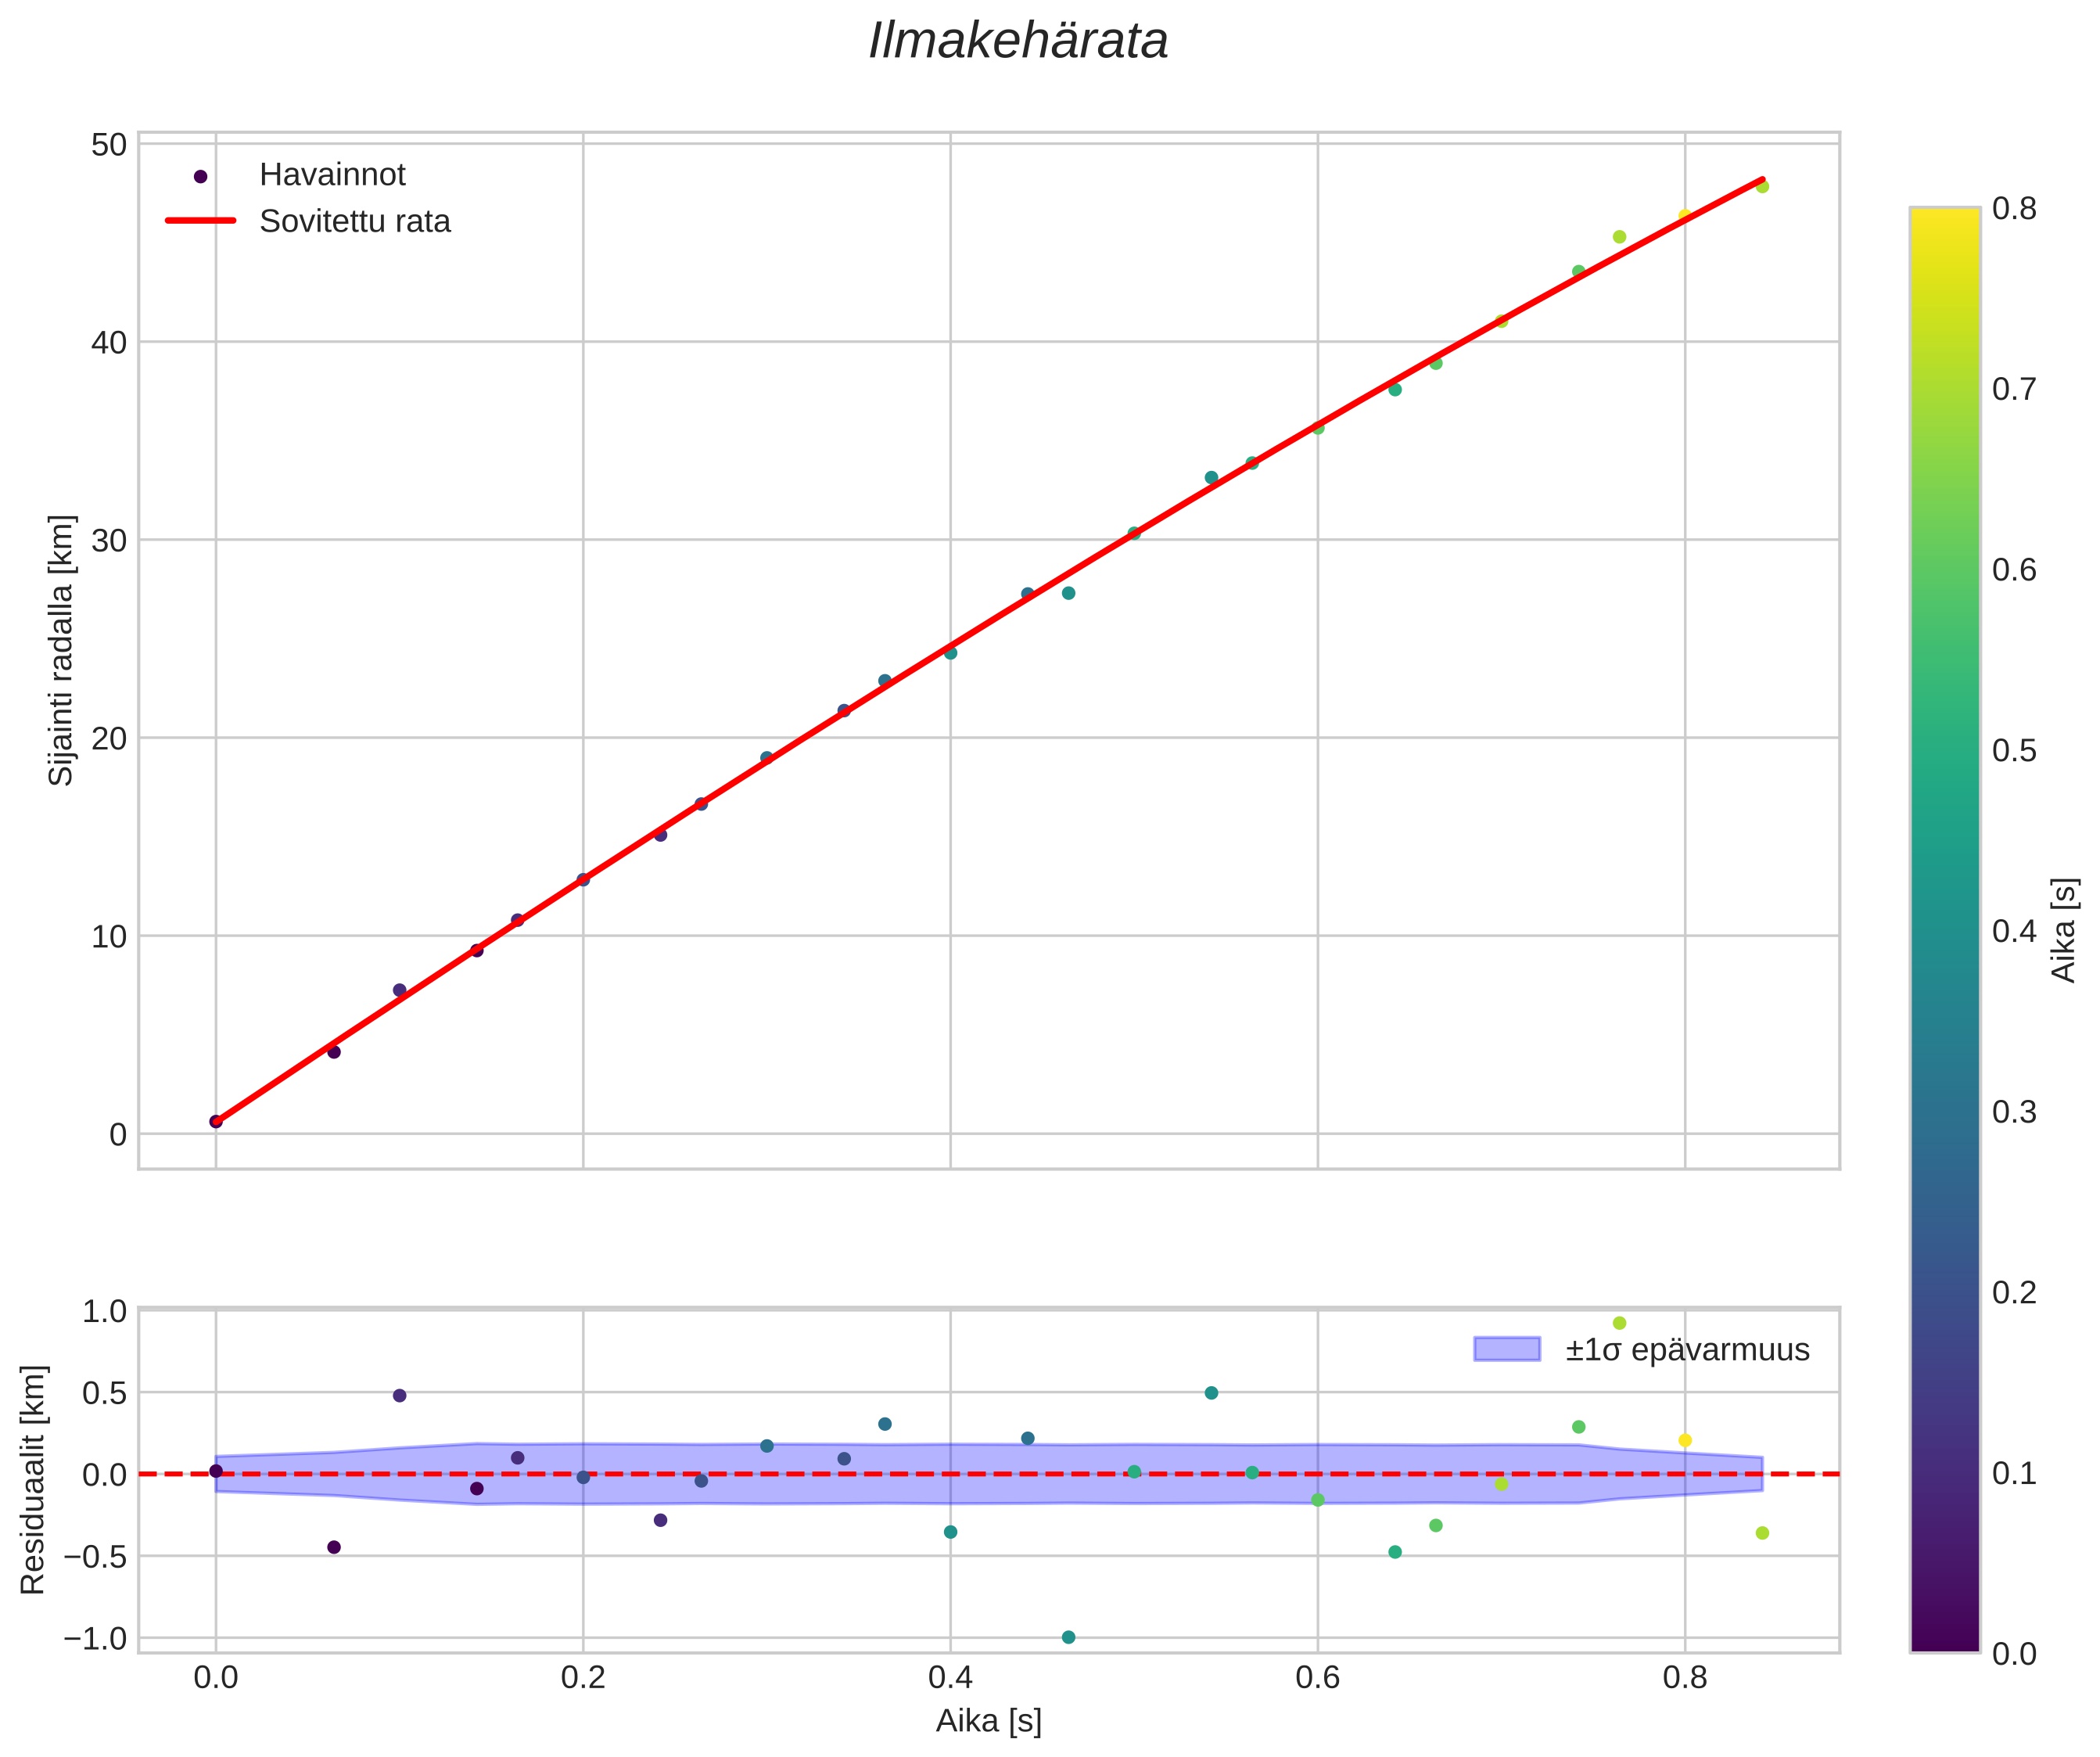Click the 50 tick label on position axis

[109, 145]
